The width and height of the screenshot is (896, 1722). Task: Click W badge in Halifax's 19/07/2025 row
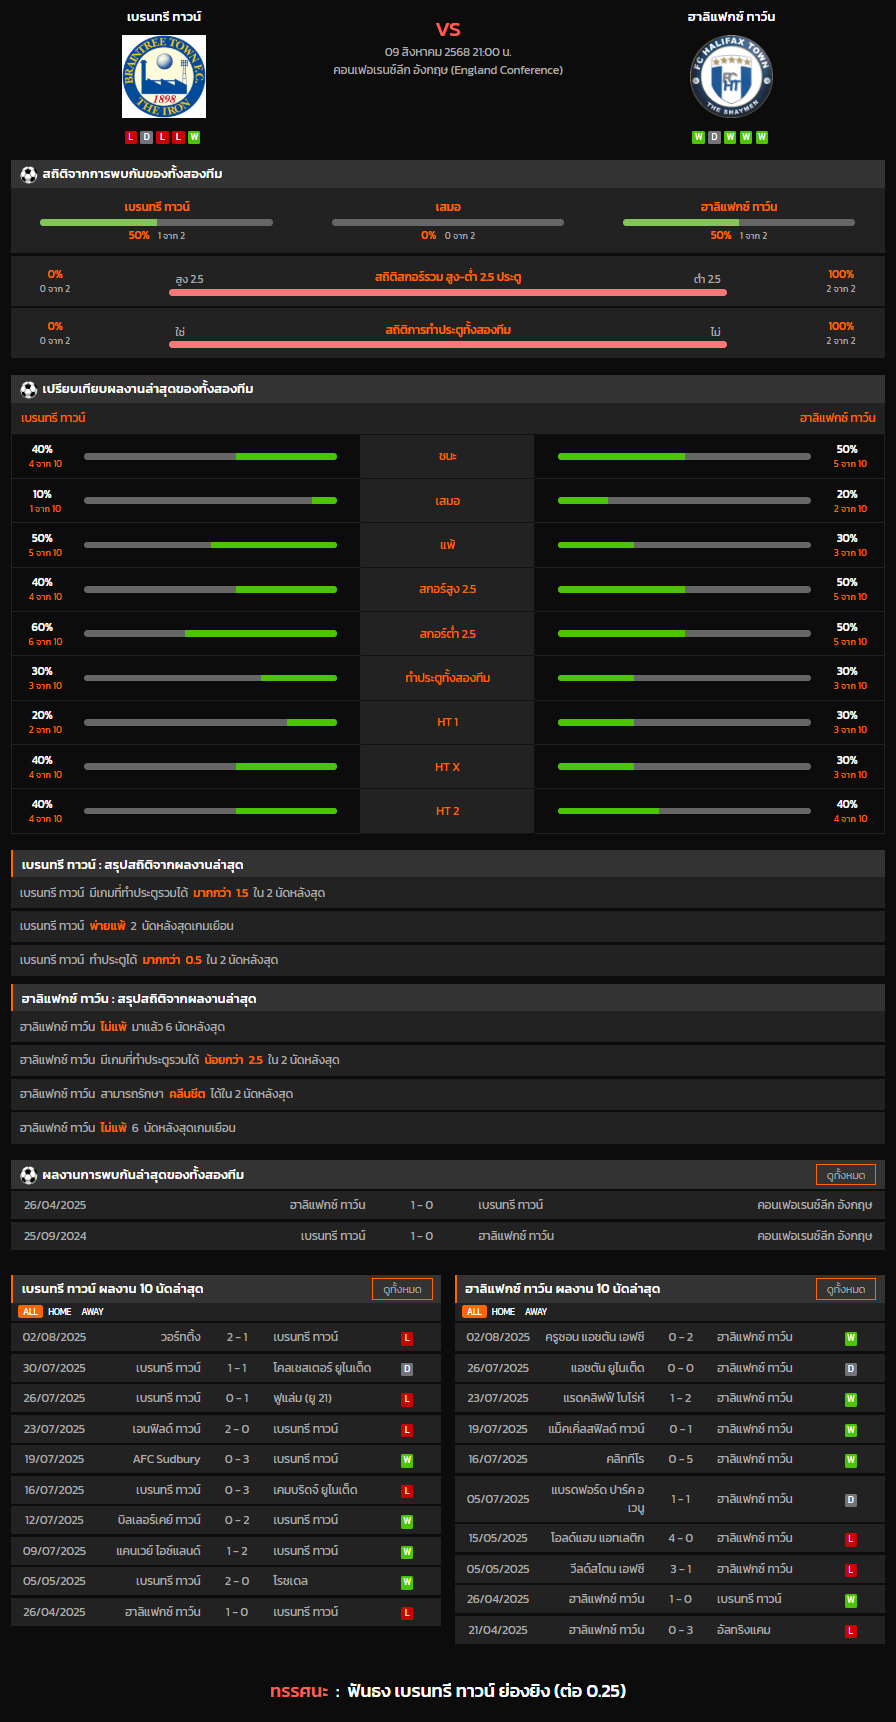point(851,1430)
